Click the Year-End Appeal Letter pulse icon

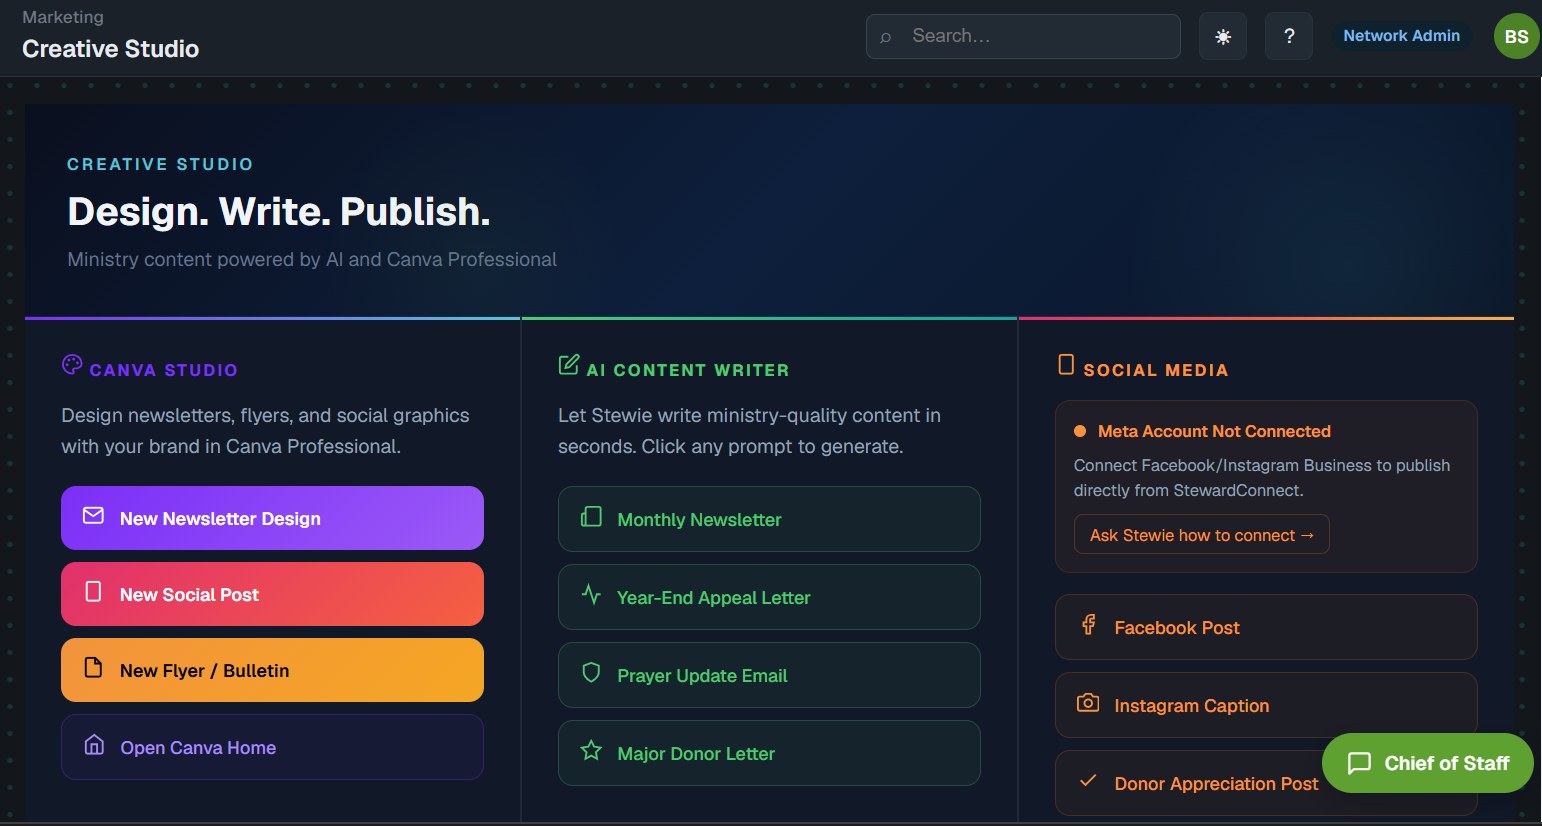click(591, 595)
